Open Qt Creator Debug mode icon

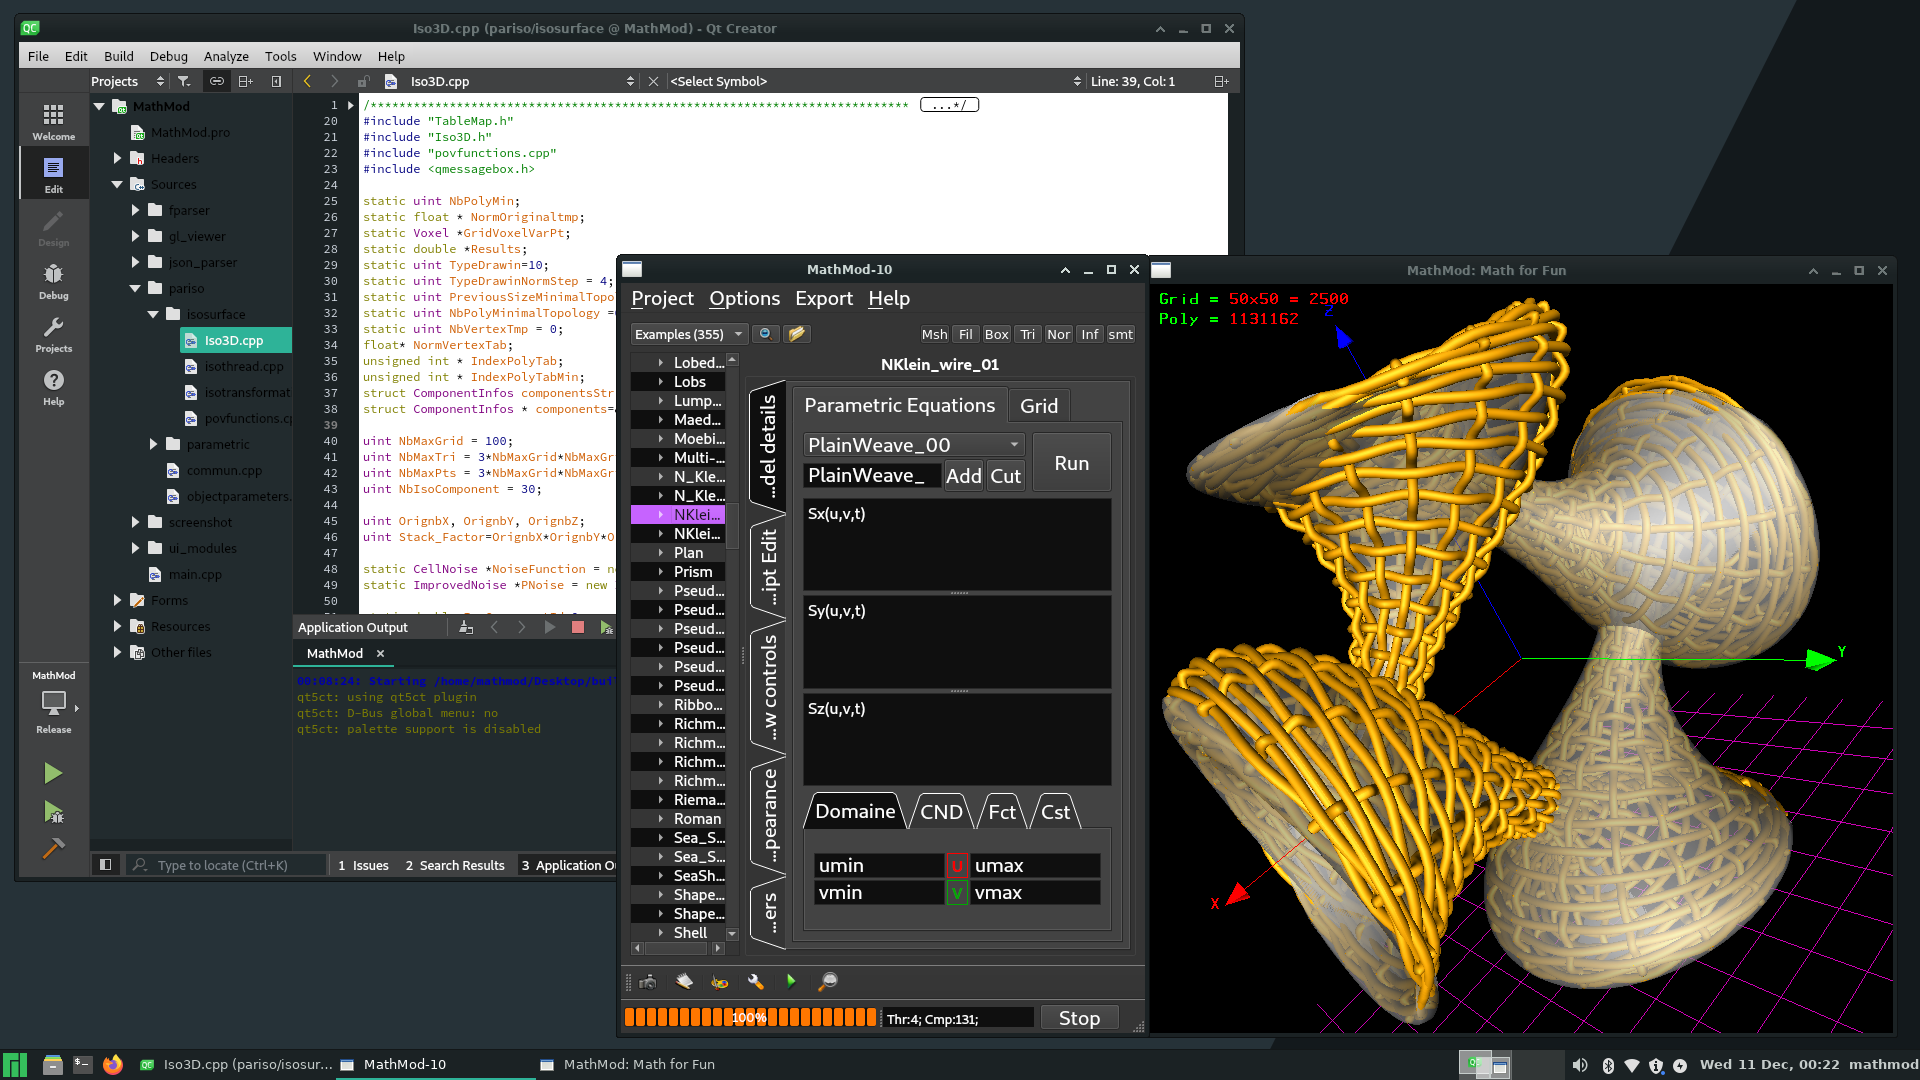pos(53,278)
